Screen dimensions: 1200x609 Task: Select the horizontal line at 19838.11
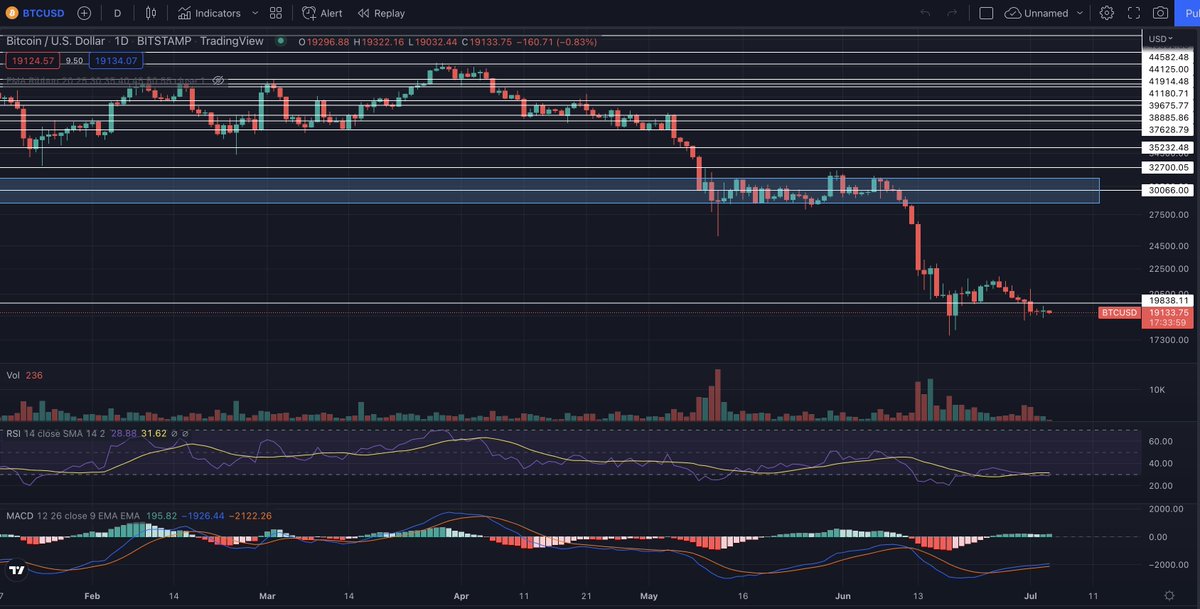(570, 303)
